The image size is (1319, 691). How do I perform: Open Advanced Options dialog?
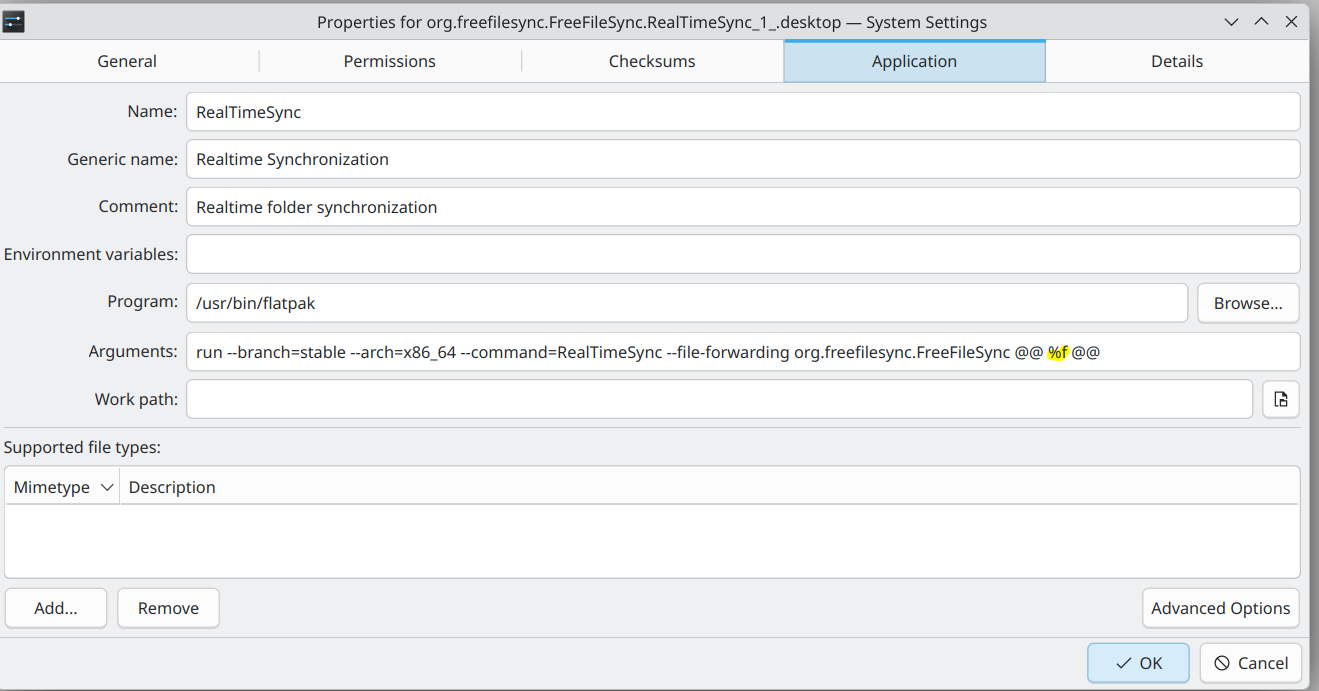1221,608
